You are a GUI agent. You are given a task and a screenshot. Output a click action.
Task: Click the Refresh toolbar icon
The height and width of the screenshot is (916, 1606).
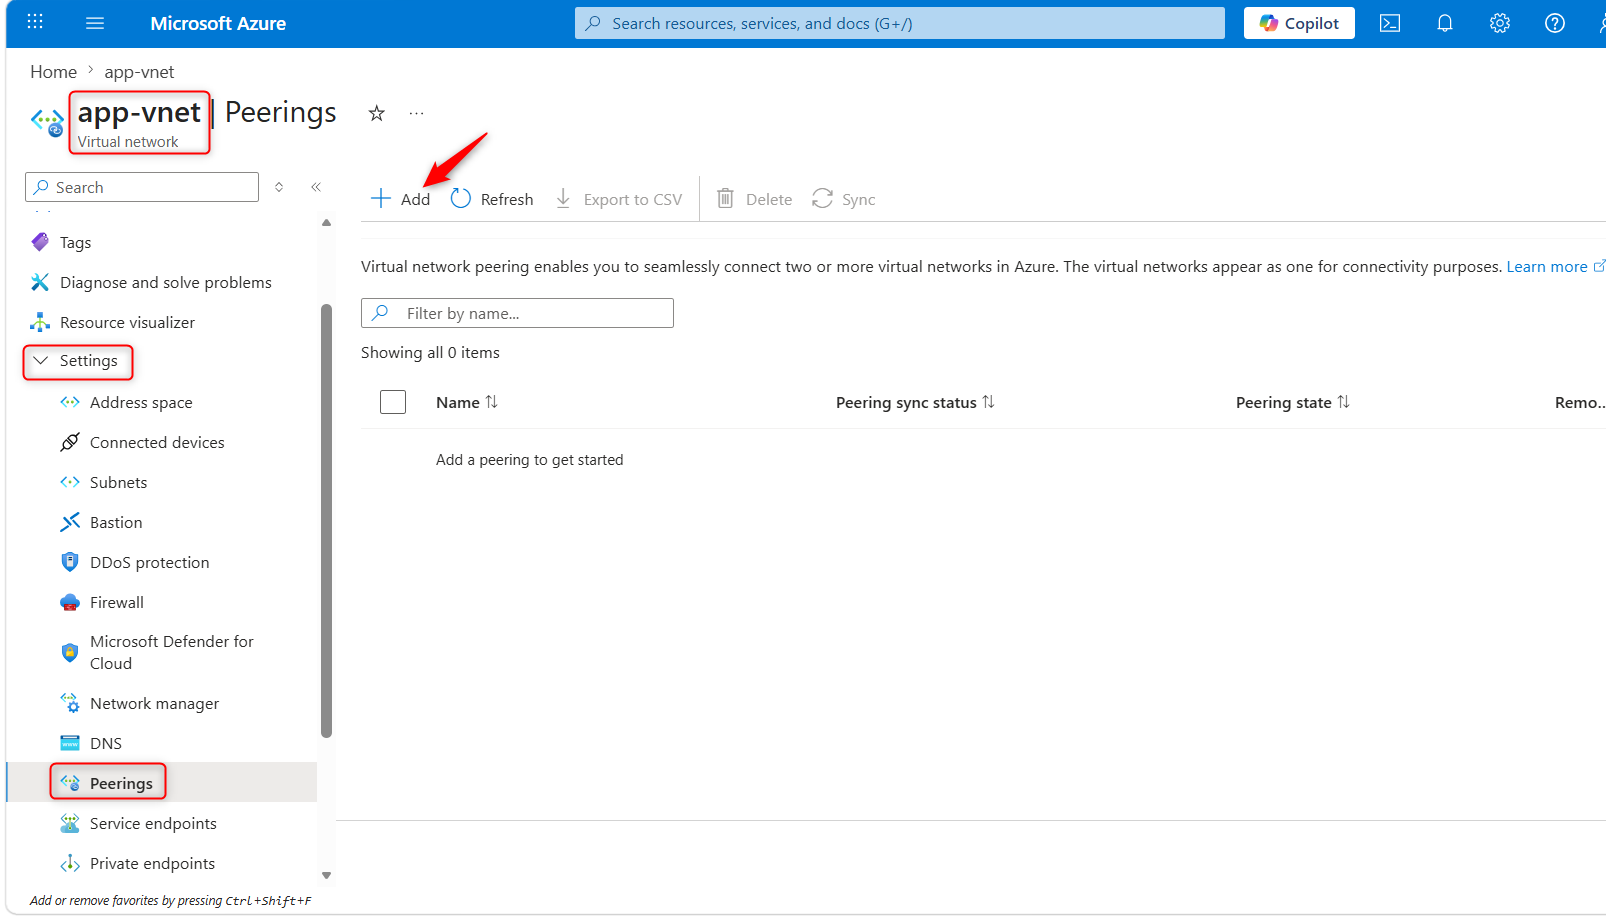point(460,199)
